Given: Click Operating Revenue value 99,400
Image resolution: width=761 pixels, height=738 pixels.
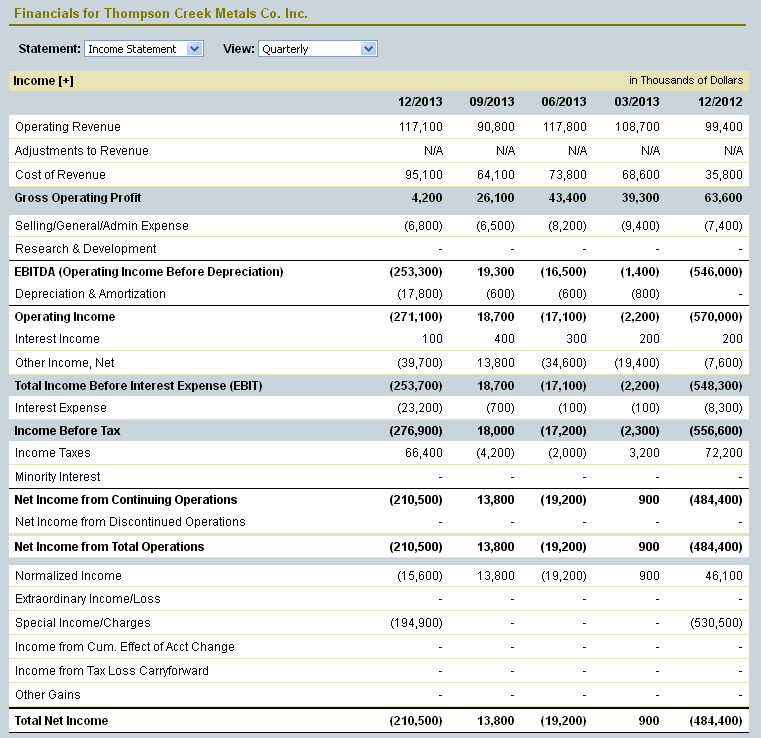Looking at the screenshot, I should pos(724,127).
